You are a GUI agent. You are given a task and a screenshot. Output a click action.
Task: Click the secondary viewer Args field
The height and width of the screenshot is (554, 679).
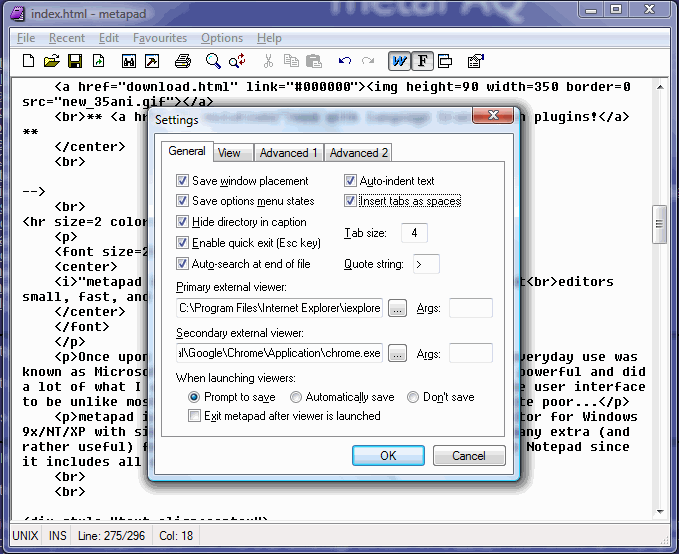point(471,353)
